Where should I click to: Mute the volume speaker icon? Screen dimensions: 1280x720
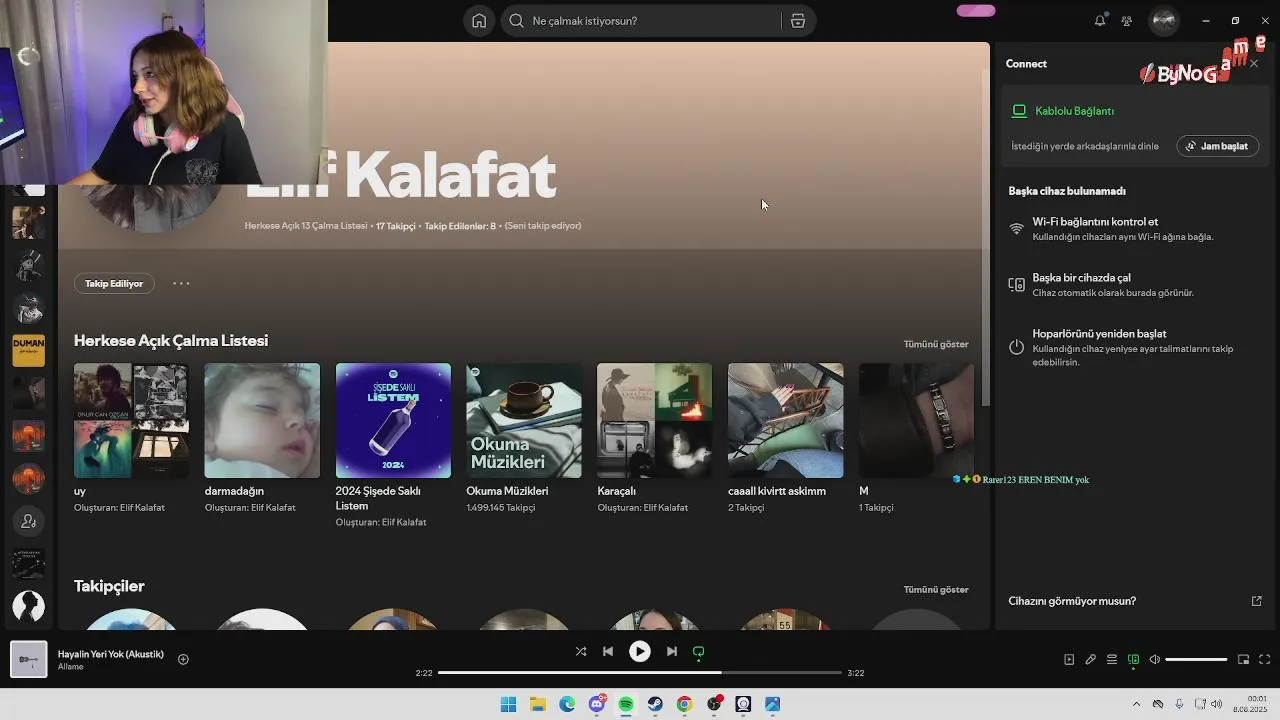pyautogui.click(x=1154, y=659)
